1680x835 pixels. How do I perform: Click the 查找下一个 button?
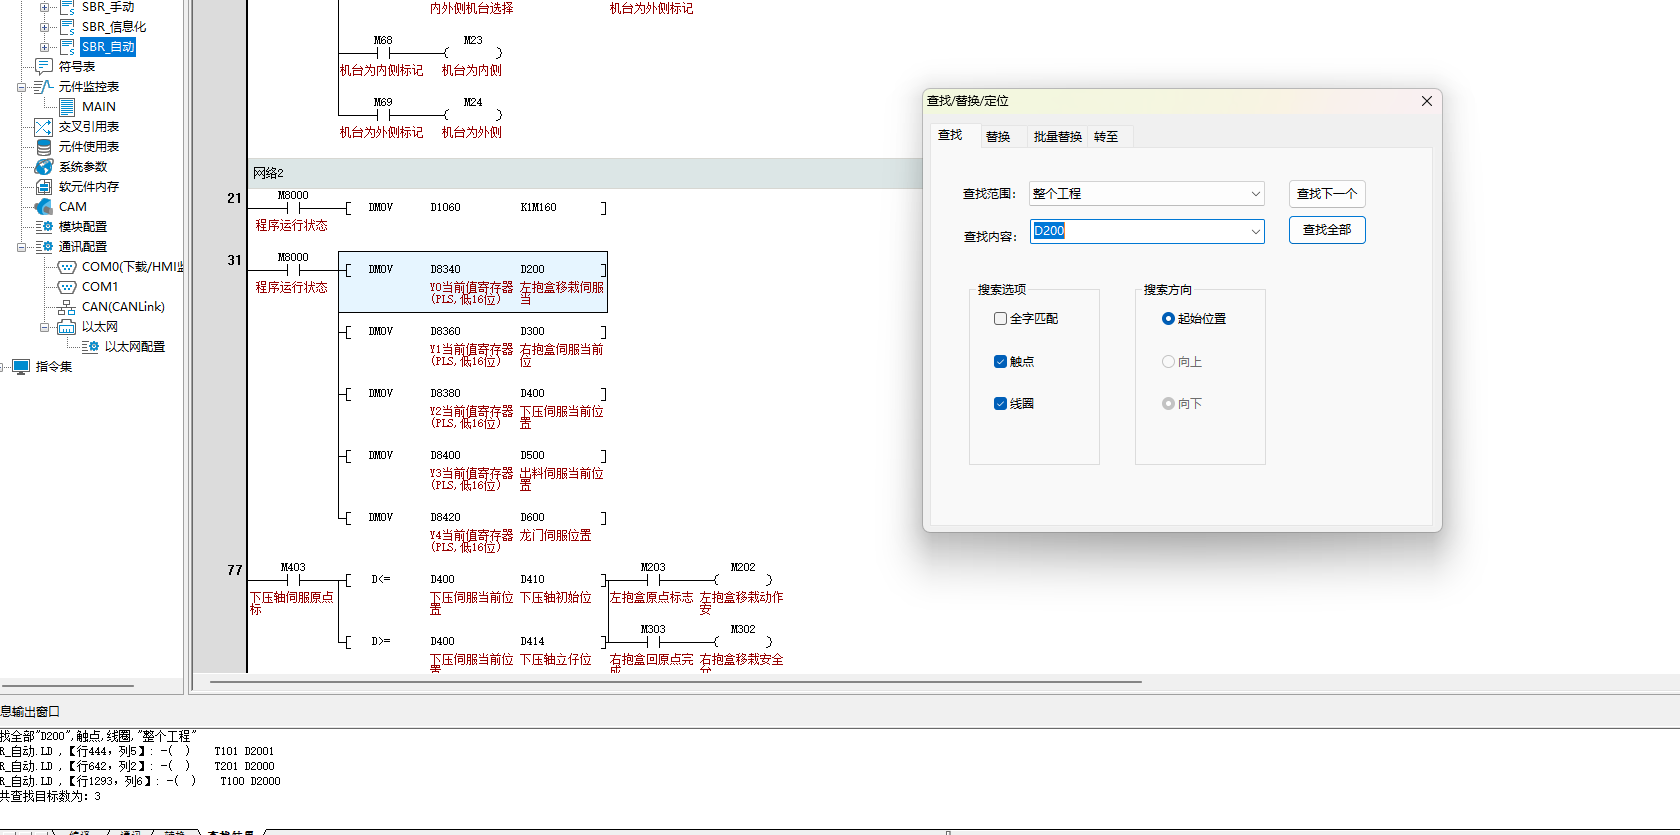1326,194
